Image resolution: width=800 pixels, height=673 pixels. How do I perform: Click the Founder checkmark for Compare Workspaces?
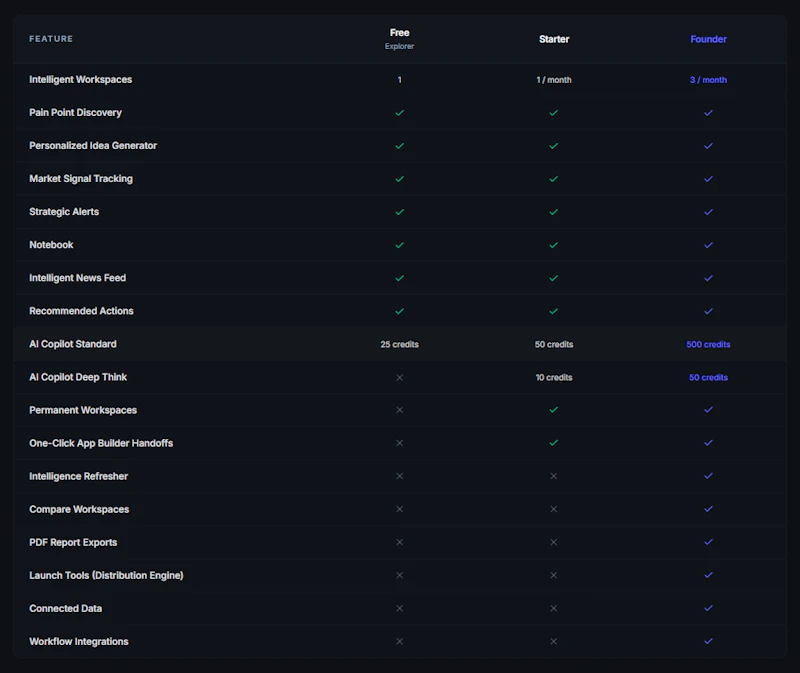[708, 509]
